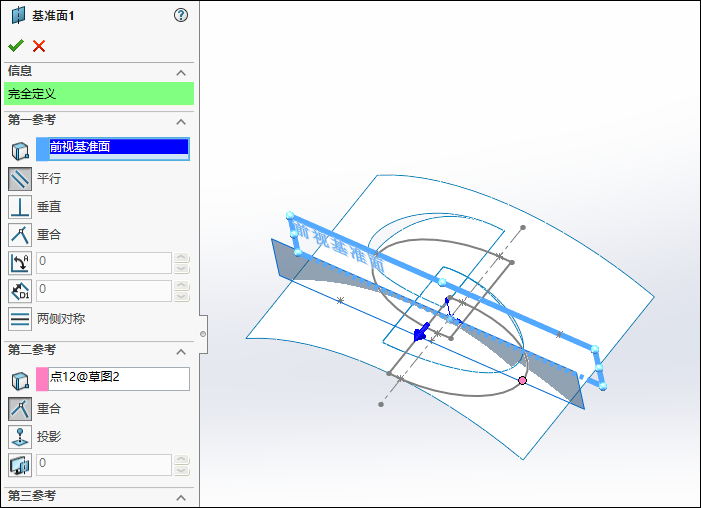This screenshot has width=701, height=508.
Task: Click the pink point on the ellipse
Action: (522, 381)
